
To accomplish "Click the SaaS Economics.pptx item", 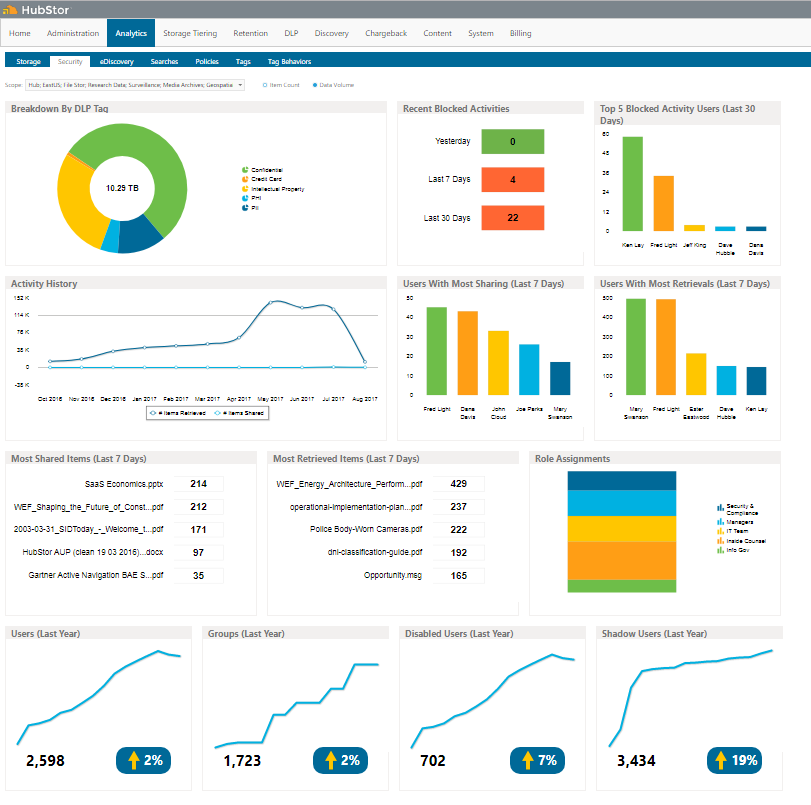I will click(124, 484).
